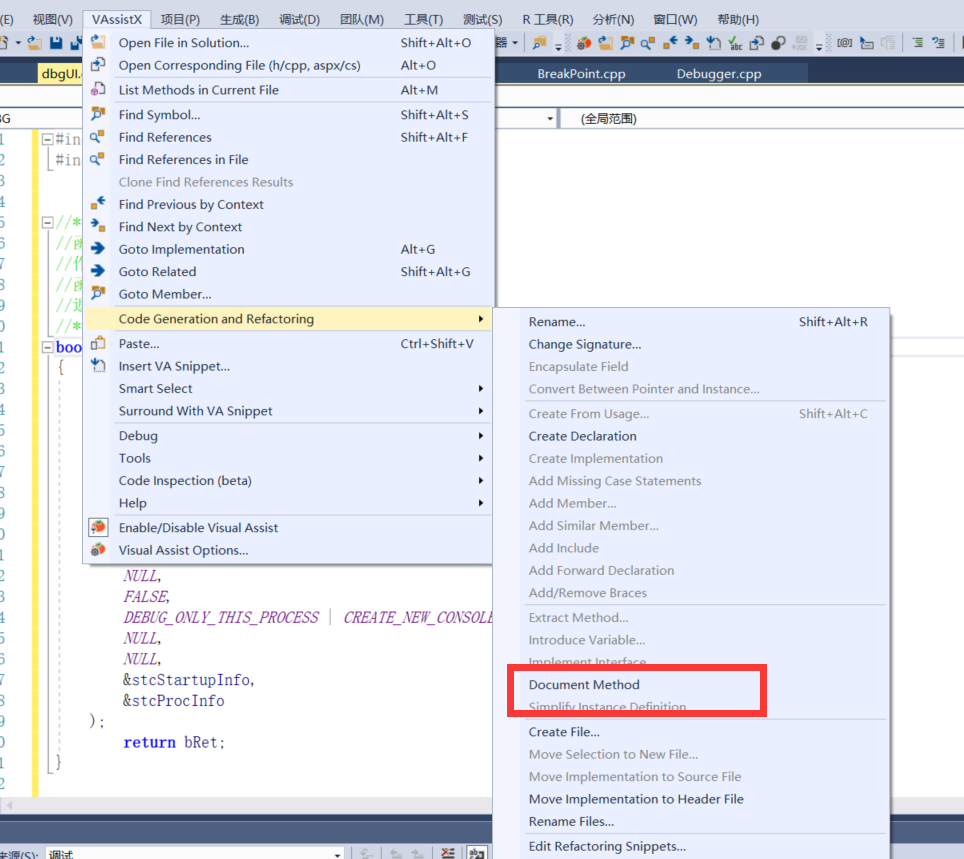The height and width of the screenshot is (859, 964).
Task: Expand the Tools submenu
Action: pyautogui.click(x=288, y=458)
